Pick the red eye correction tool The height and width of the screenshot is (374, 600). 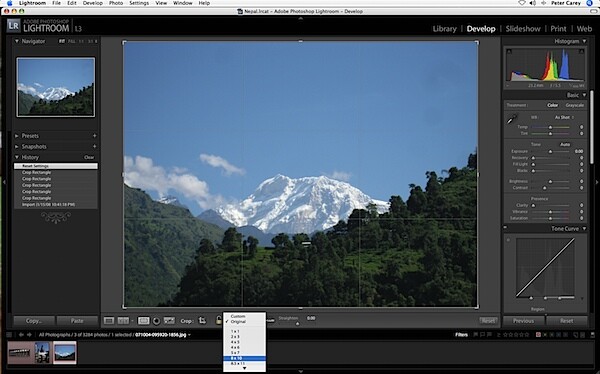click(x=169, y=321)
